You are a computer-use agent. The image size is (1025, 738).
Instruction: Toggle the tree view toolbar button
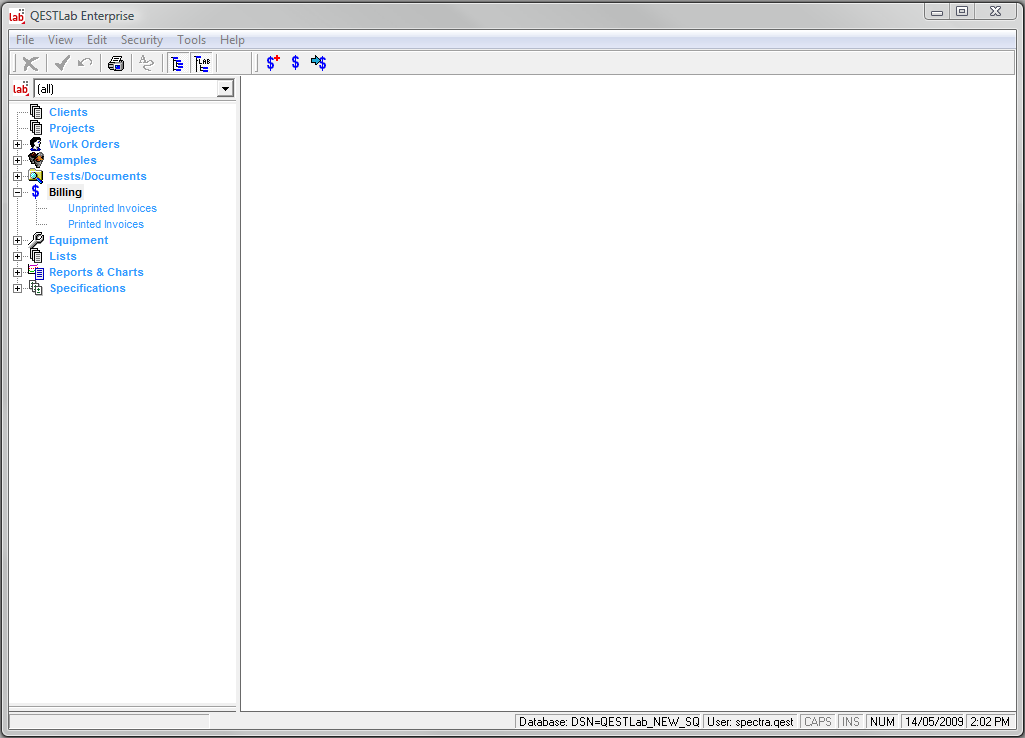[x=177, y=63]
